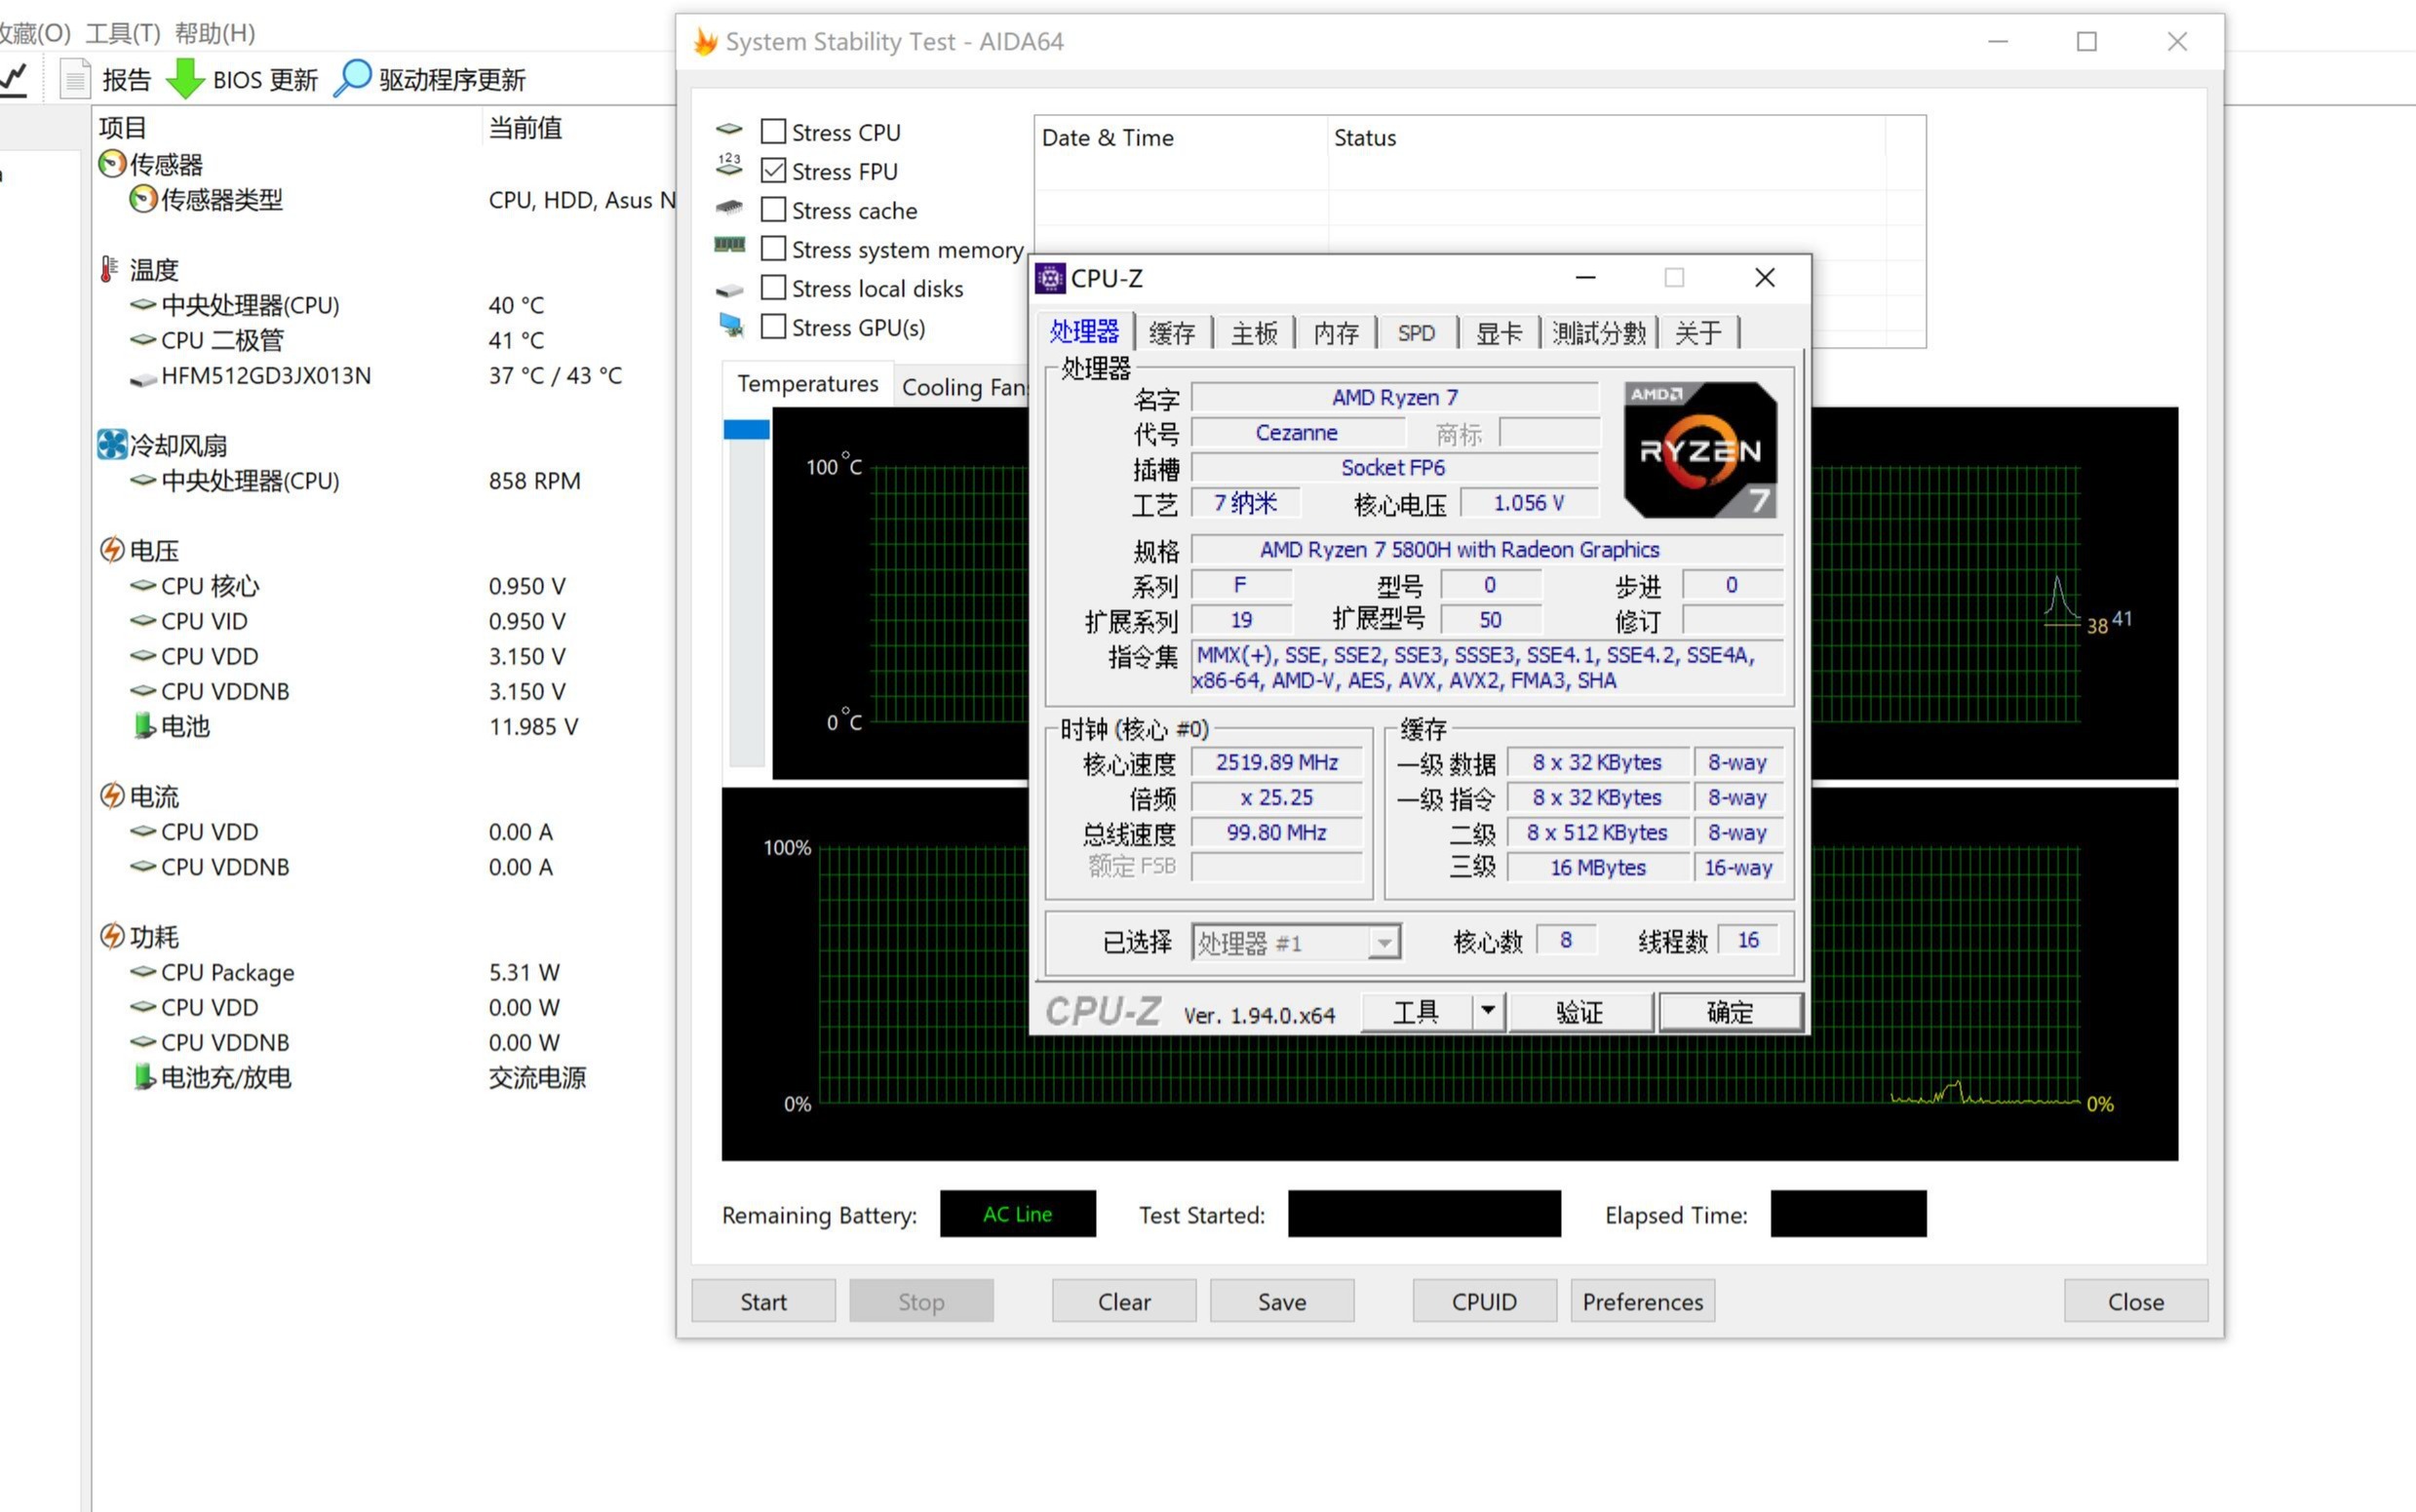Click the Stress CPU chip icon
The height and width of the screenshot is (1512, 2416).
pyautogui.click(x=730, y=129)
